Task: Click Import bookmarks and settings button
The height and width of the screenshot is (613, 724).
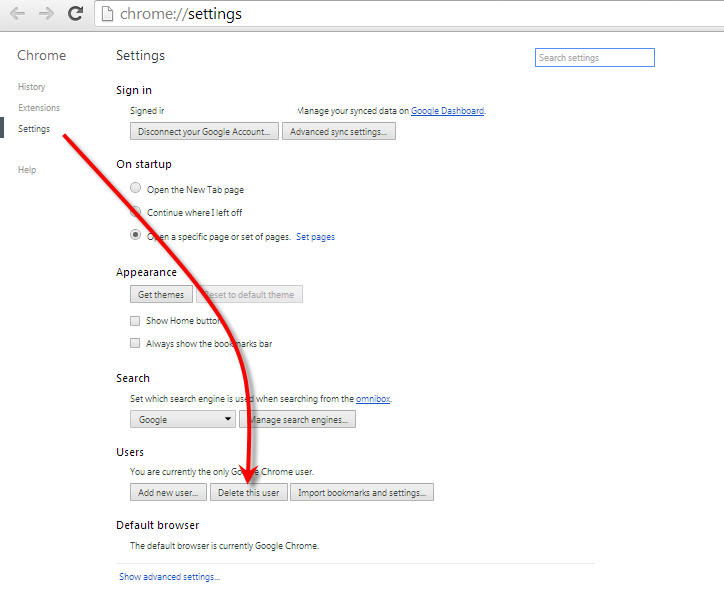Action: pyautogui.click(x=362, y=493)
